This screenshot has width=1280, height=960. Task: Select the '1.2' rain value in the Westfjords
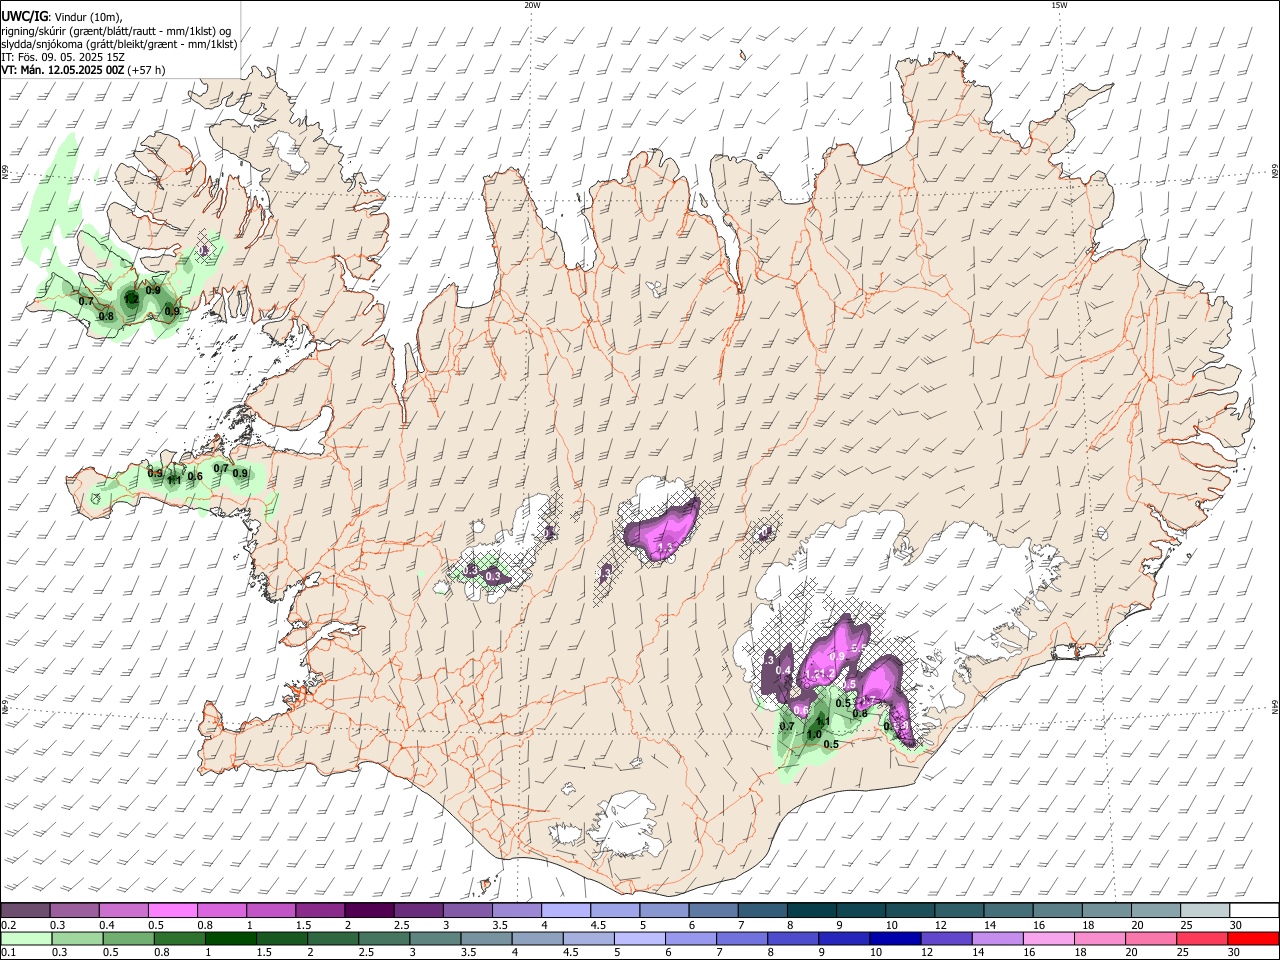[x=131, y=299]
